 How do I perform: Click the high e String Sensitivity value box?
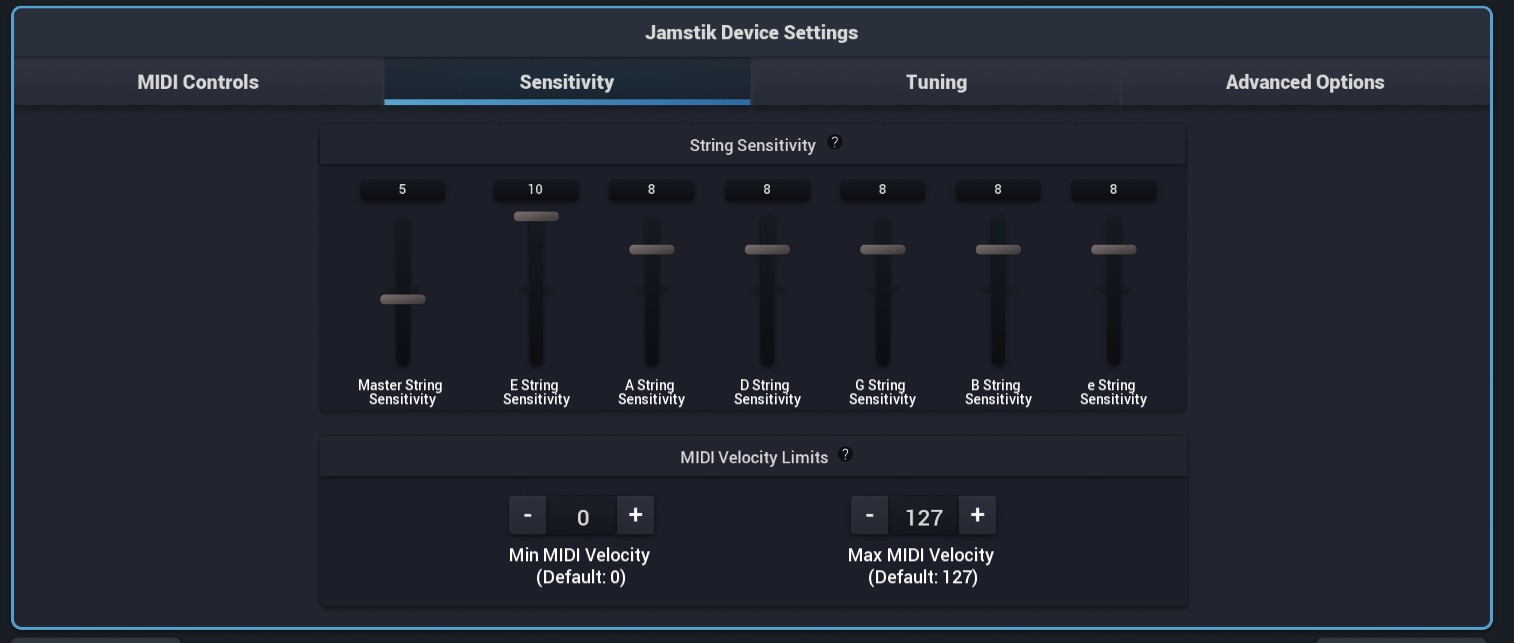[1114, 190]
